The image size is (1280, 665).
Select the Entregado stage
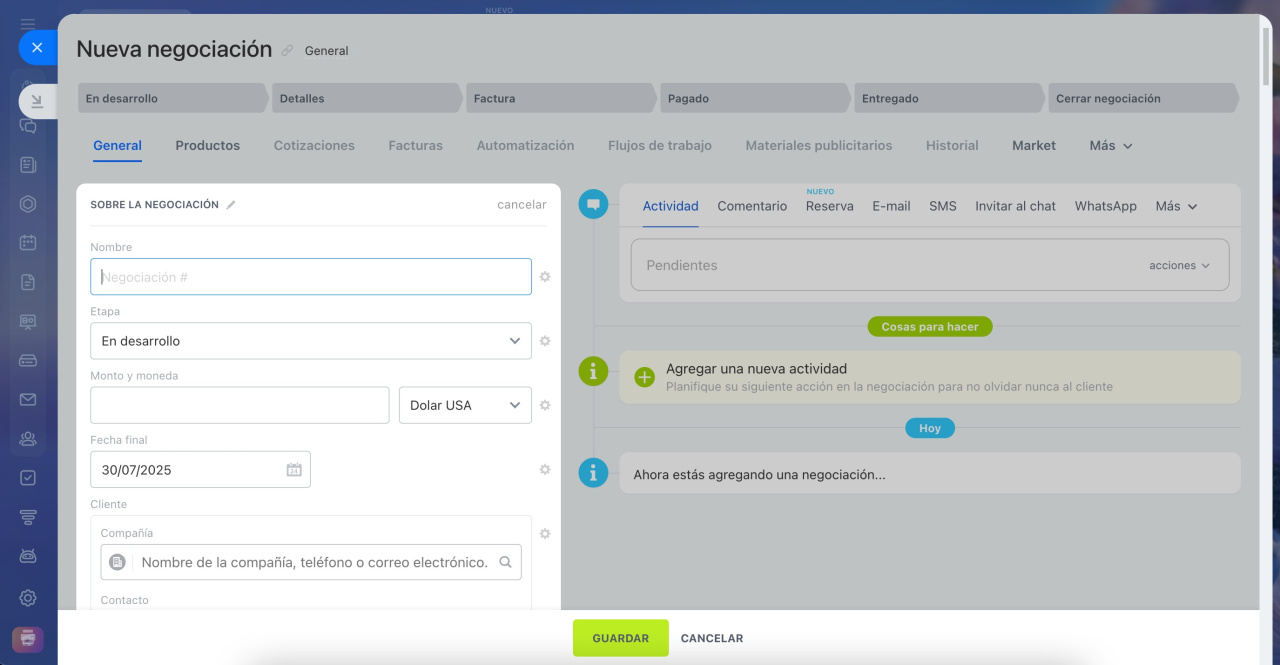pos(950,98)
